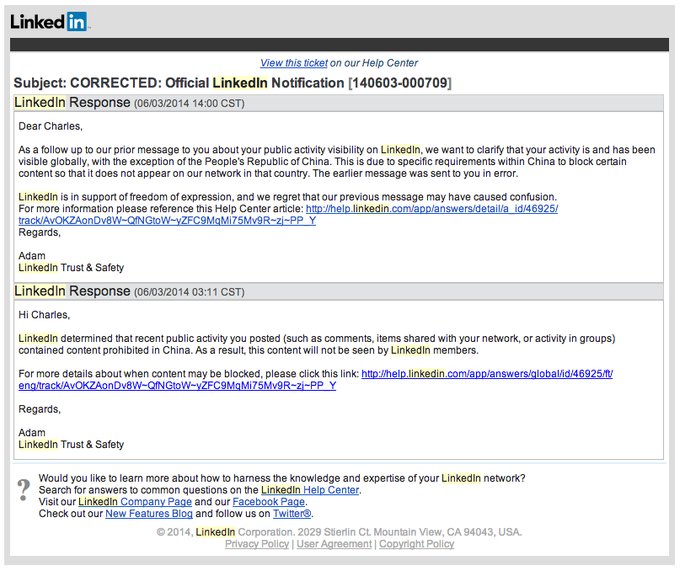Open the LinkedIn Help Center link
Image resolution: width=680 pixels, height=571 pixels.
pyautogui.click(x=310, y=490)
